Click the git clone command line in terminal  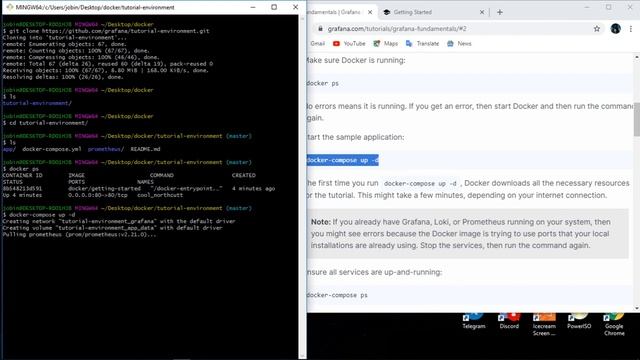pos(106,31)
